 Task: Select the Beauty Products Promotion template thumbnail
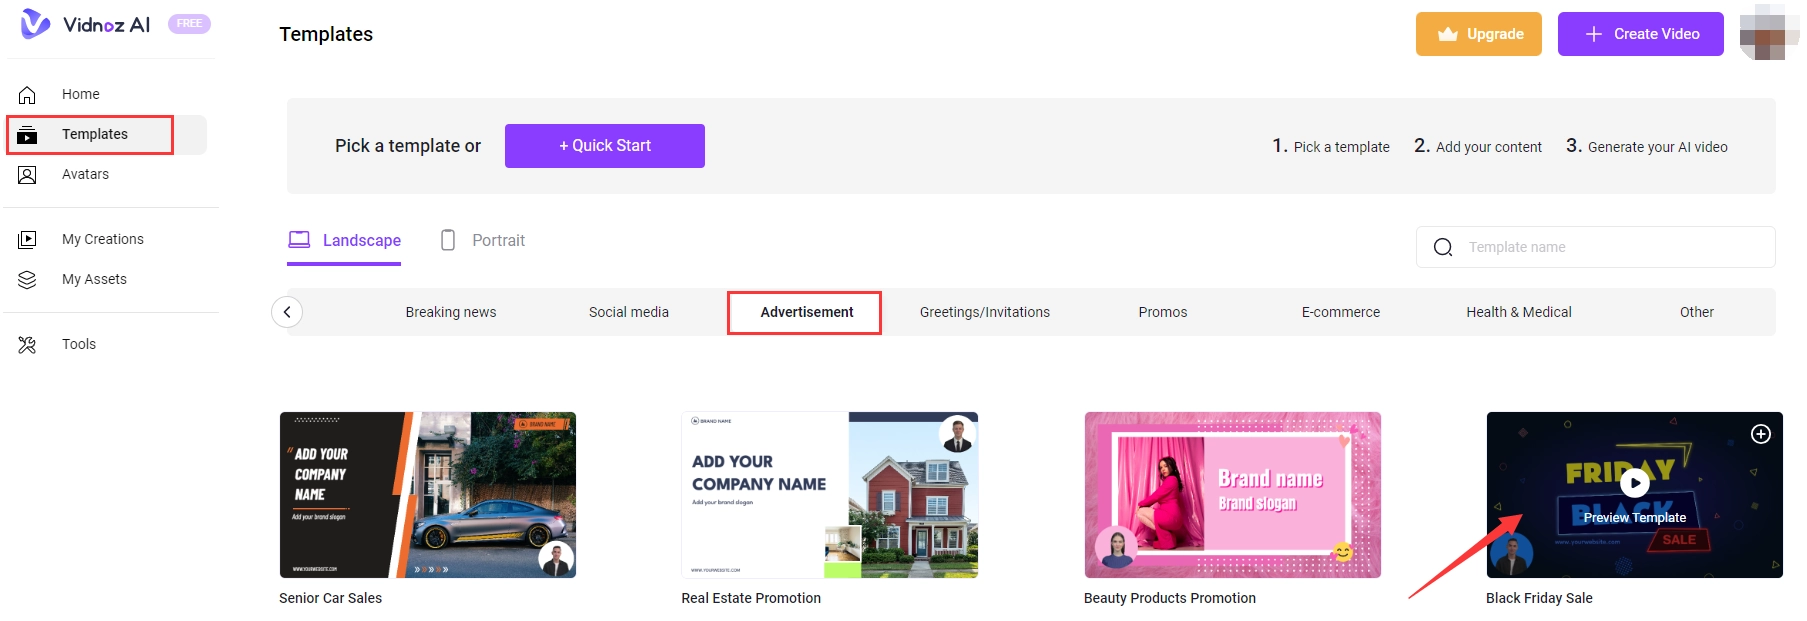tap(1232, 494)
